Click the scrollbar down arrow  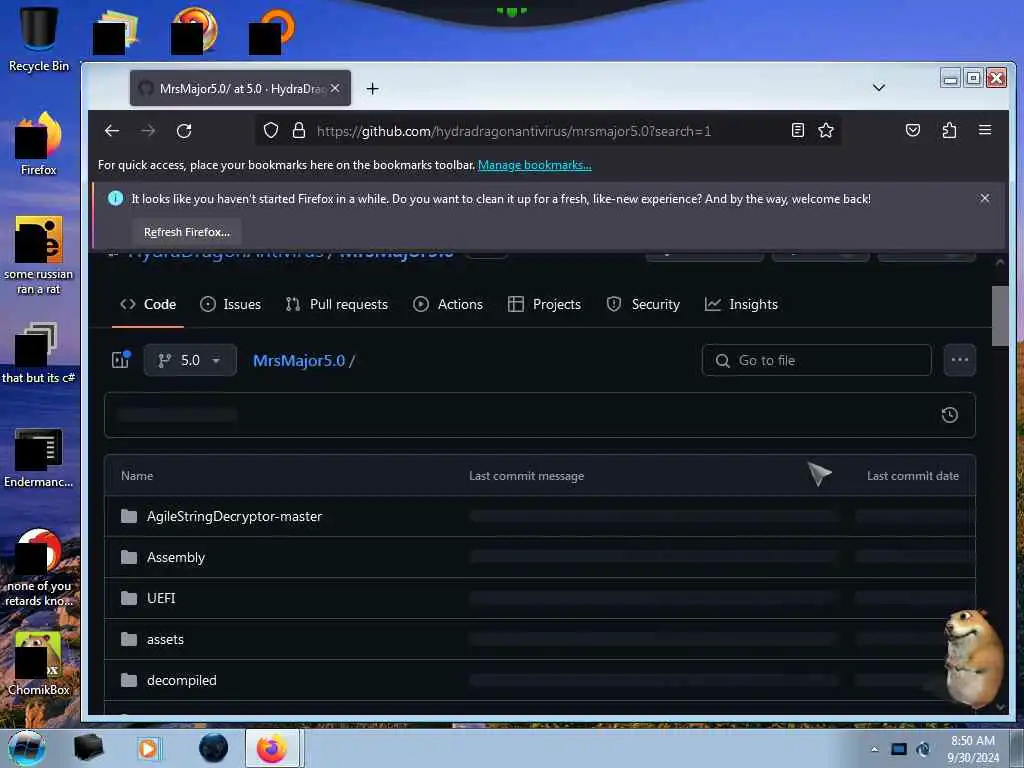click(1000, 707)
